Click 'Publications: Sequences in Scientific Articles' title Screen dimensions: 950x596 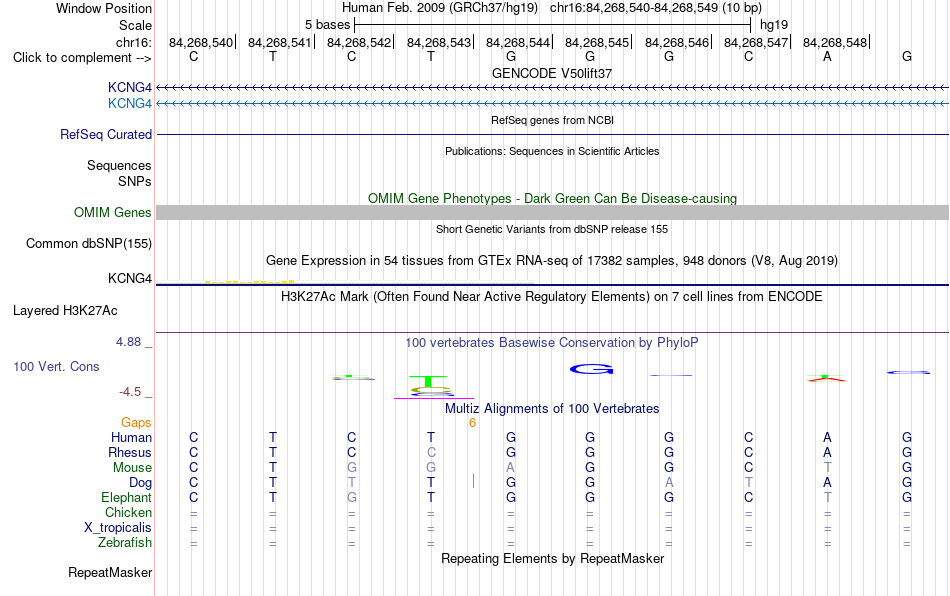click(552, 151)
